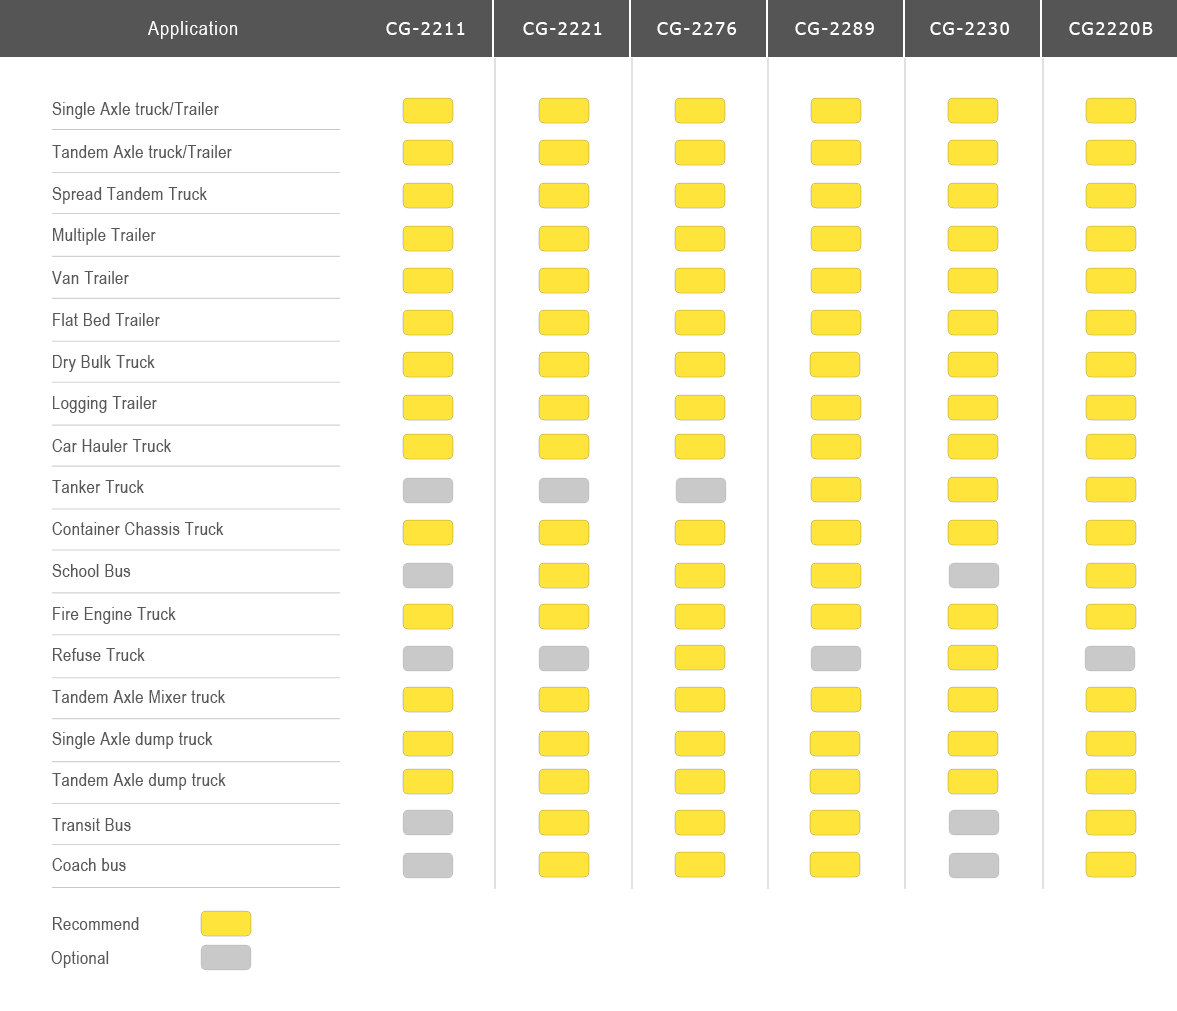Click the Single Axle dump truck label
Image resolution: width=1177 pixels, height=1011 pixels.
[x=132, y=740]
